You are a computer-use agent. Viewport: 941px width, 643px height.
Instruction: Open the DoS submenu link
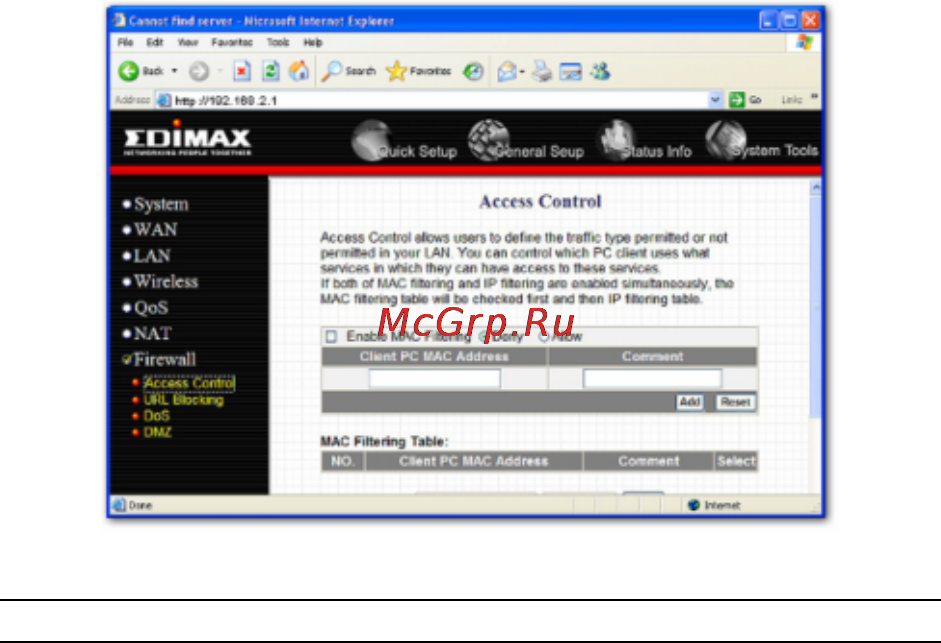click(156, 415)
